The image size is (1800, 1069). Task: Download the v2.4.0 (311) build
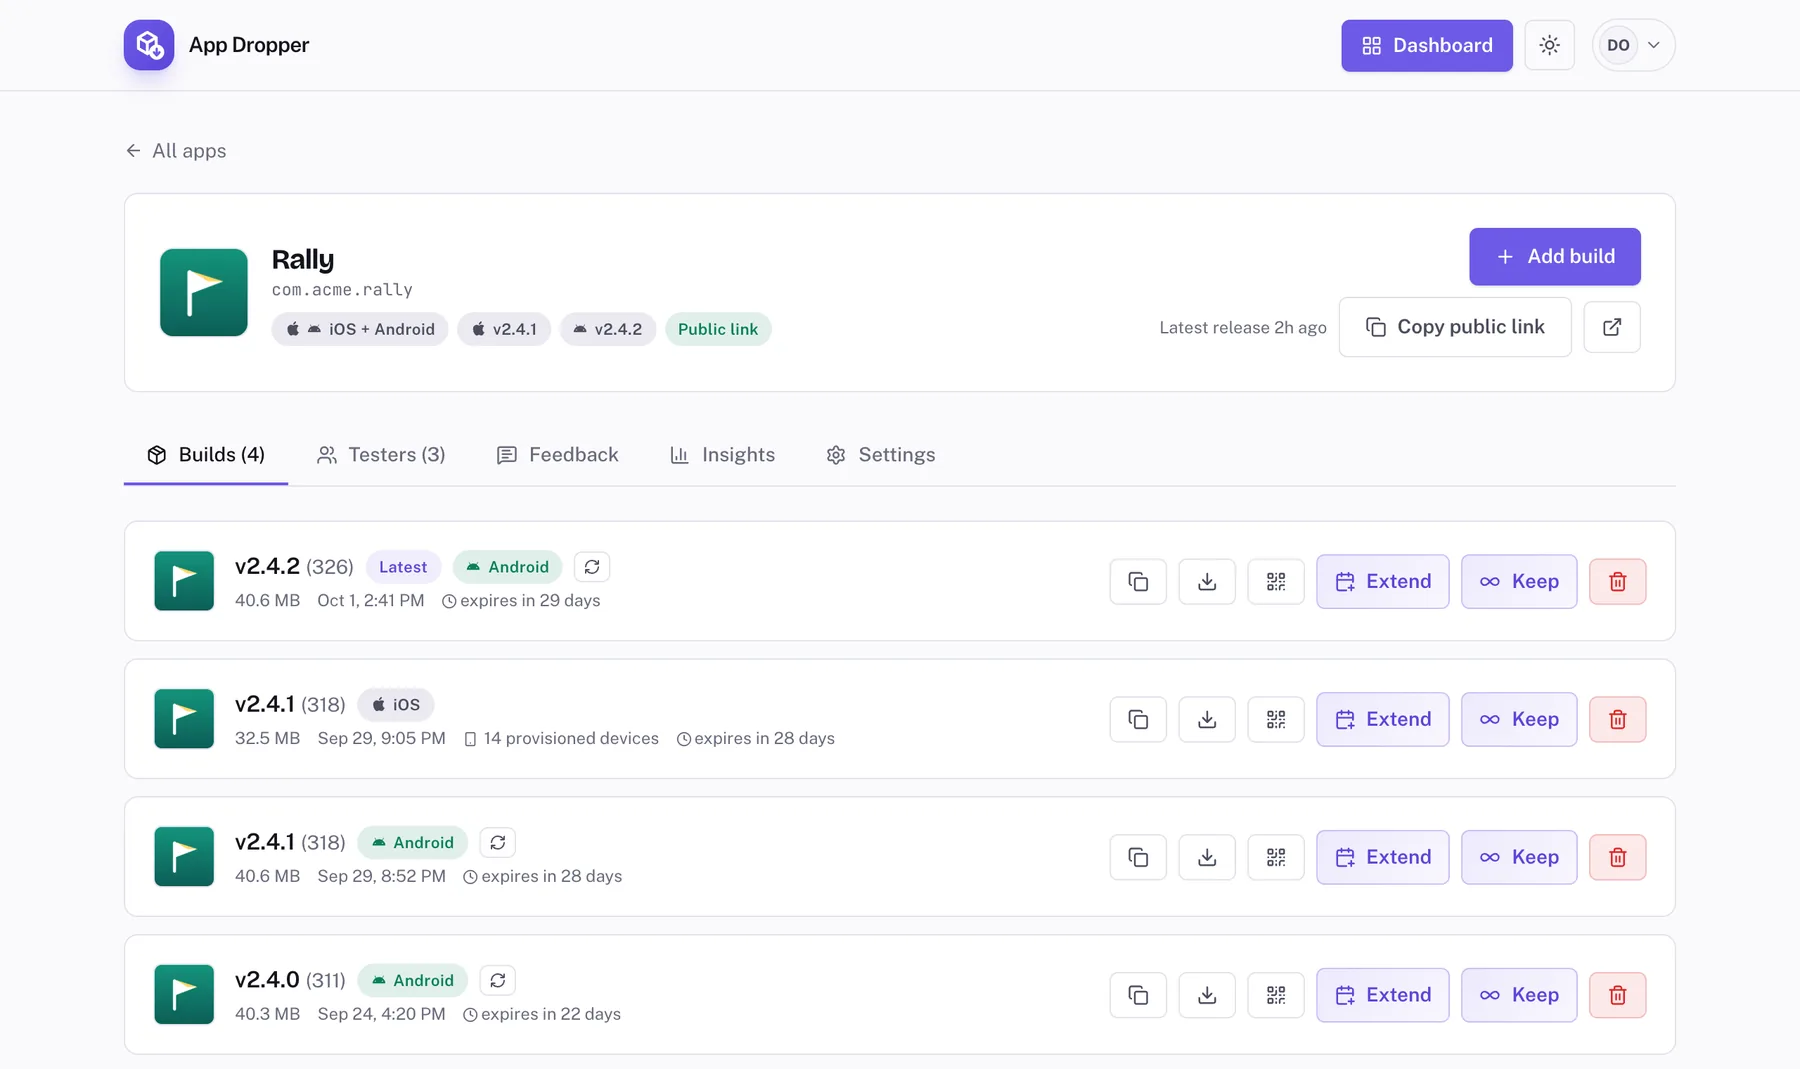pos(1207,995)
